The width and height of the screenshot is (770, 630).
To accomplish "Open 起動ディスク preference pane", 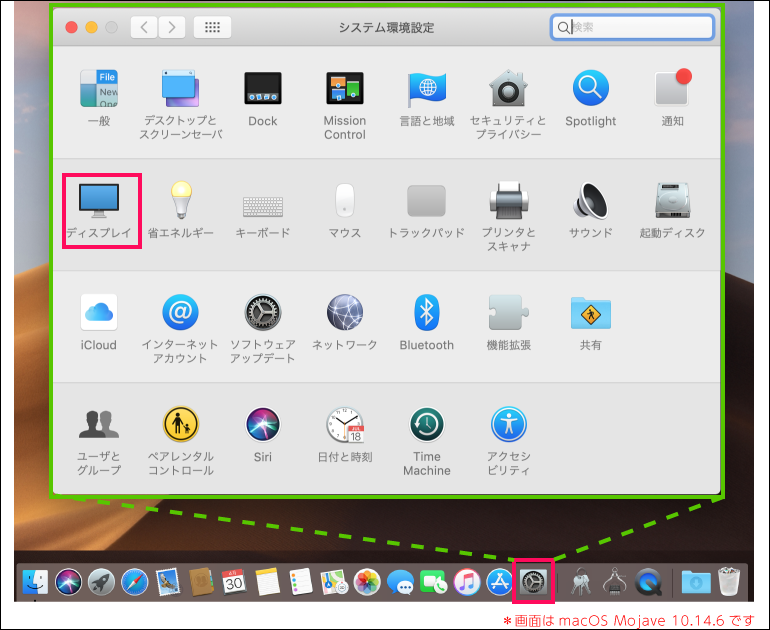I will point(672,210).
